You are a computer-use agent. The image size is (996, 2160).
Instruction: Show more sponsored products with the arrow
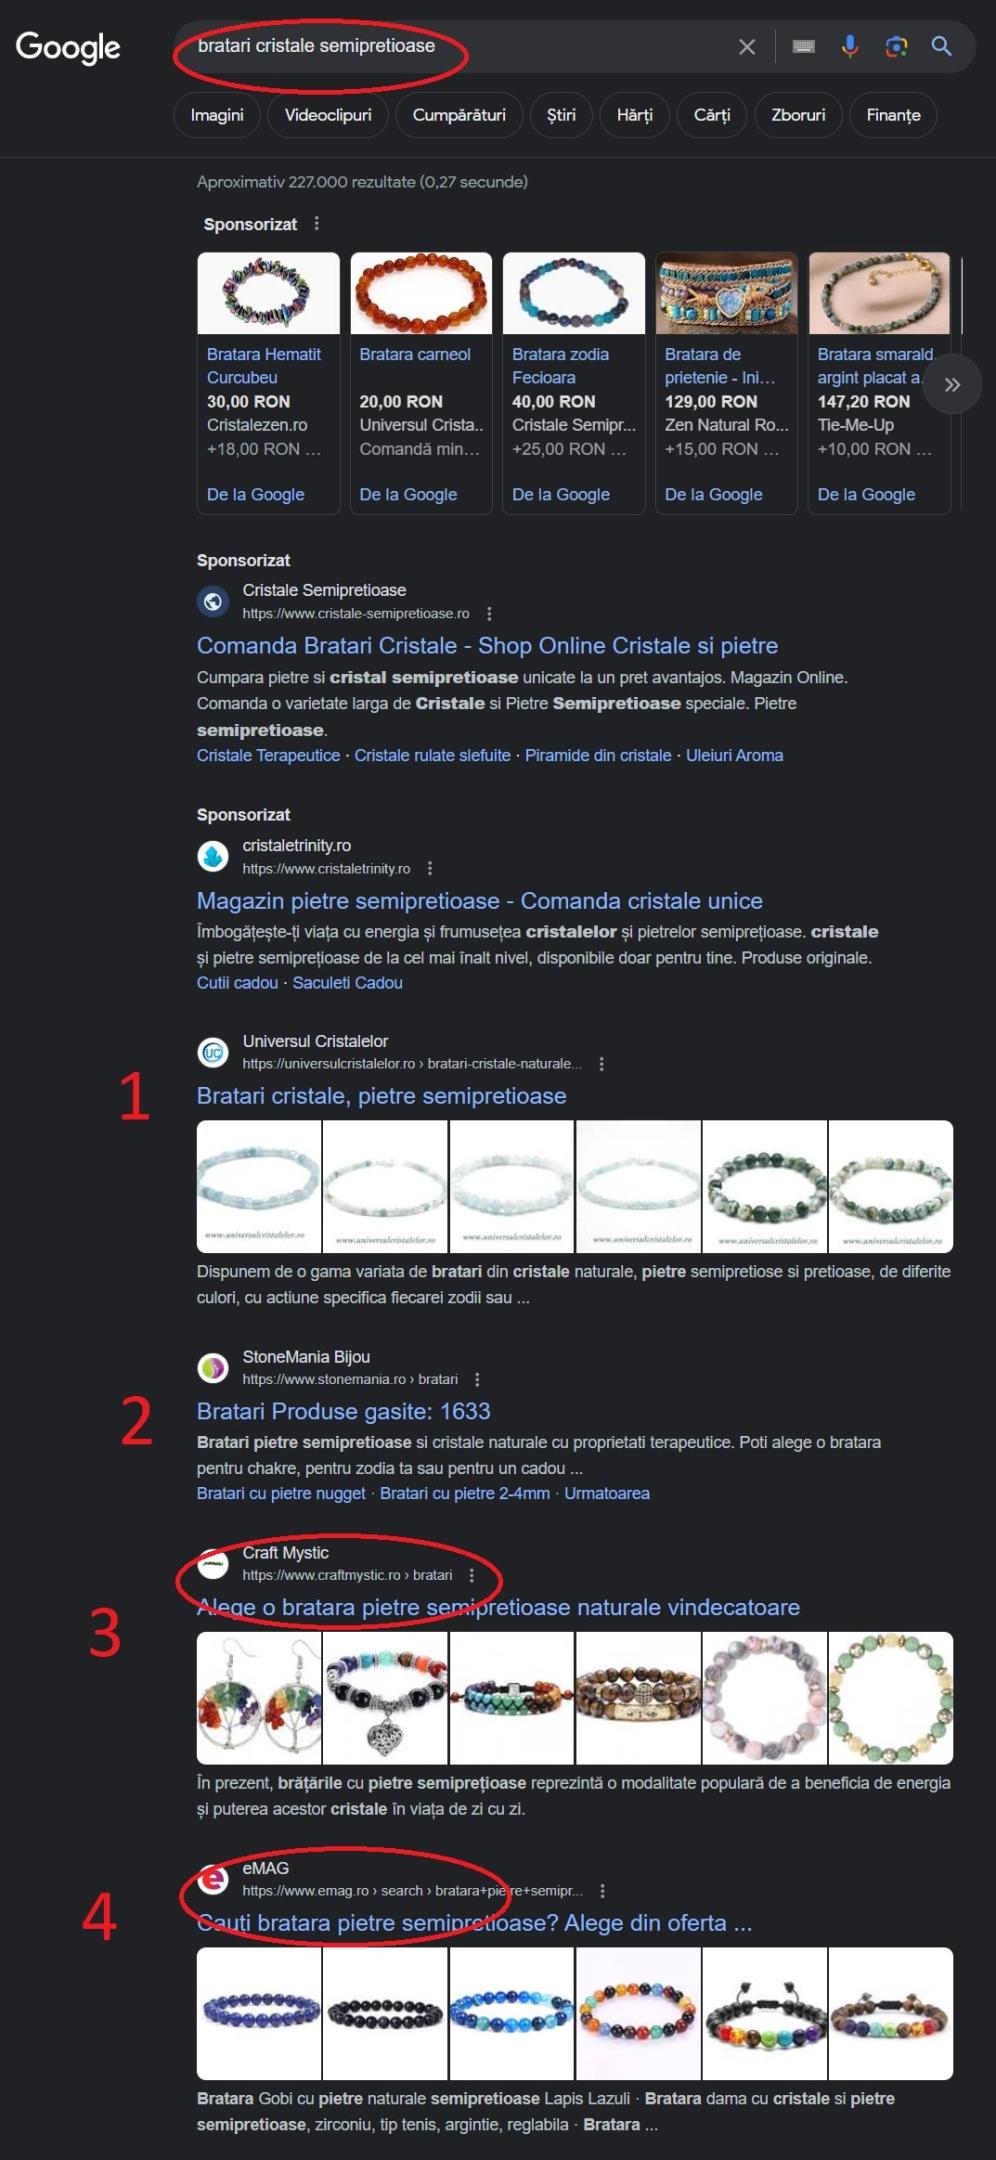[952, 384]
